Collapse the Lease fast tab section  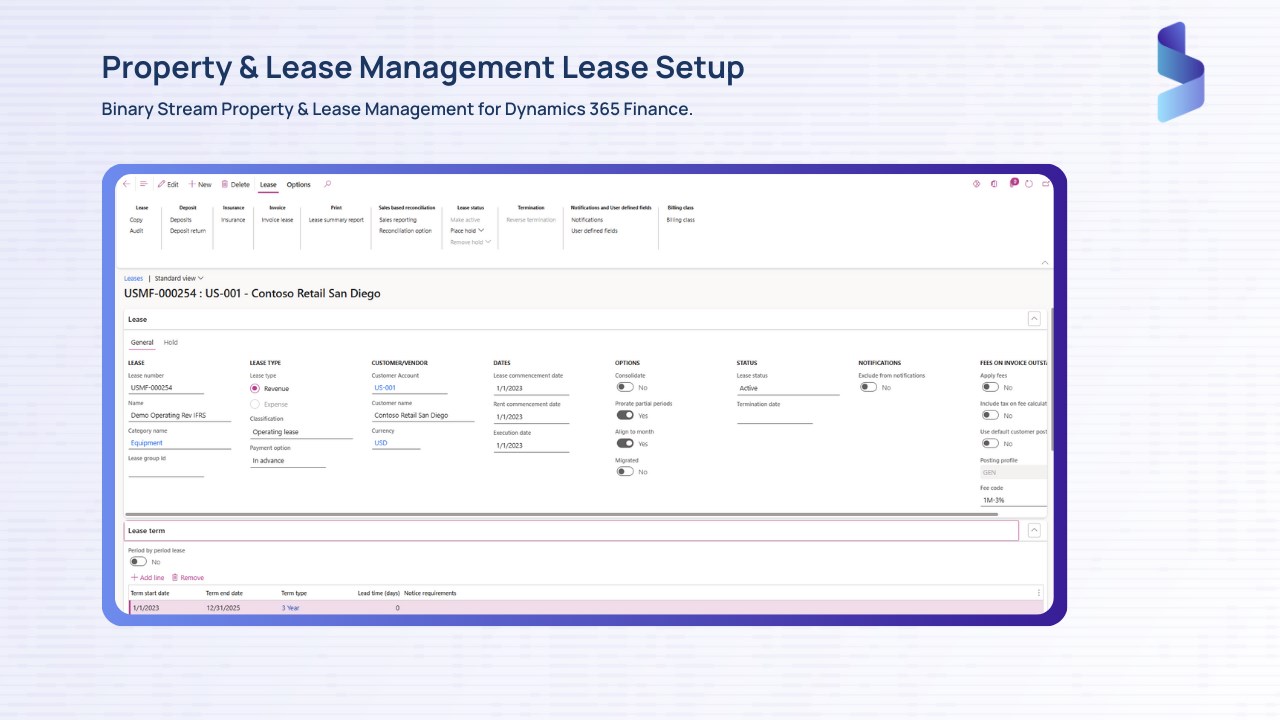1034,319
